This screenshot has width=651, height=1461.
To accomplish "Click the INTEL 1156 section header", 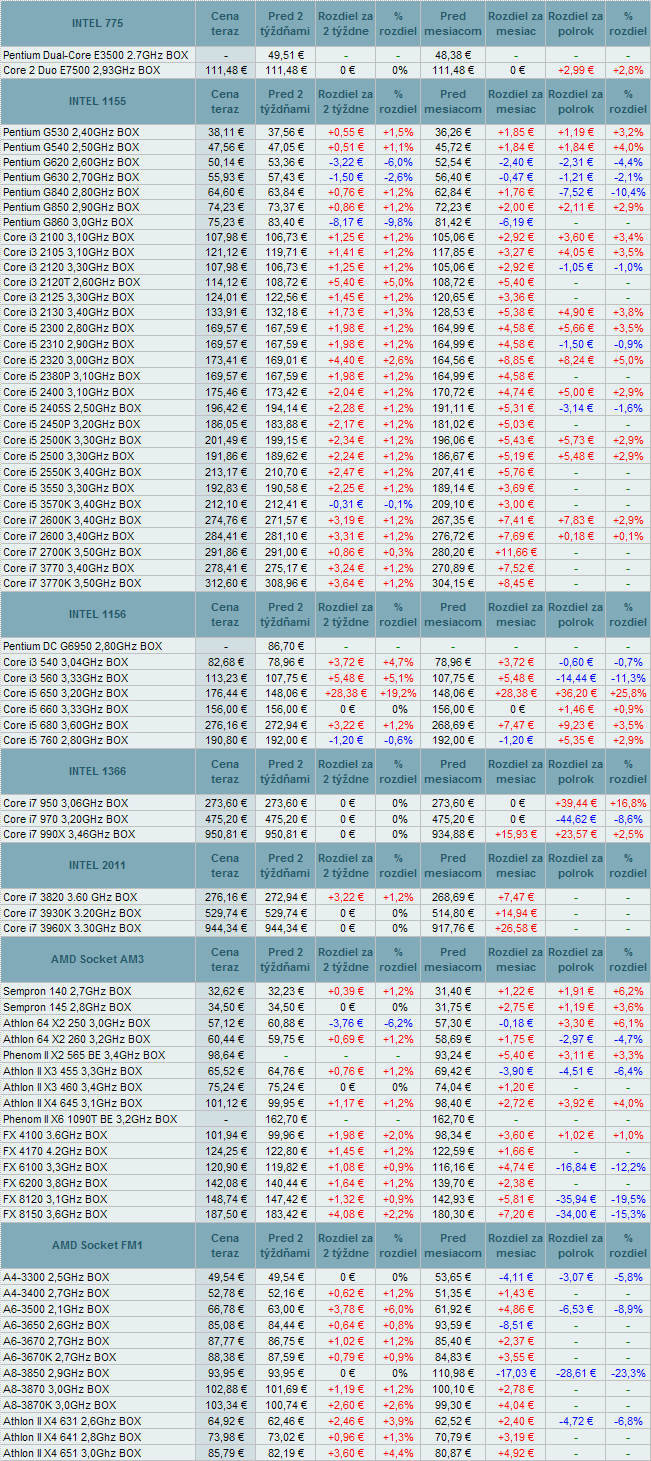I will pyautogui.click(x=98, y=614).
